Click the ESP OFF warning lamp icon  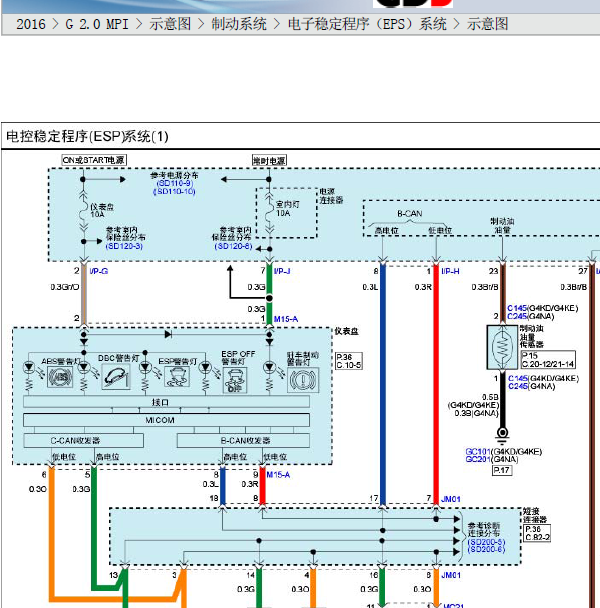235,380
